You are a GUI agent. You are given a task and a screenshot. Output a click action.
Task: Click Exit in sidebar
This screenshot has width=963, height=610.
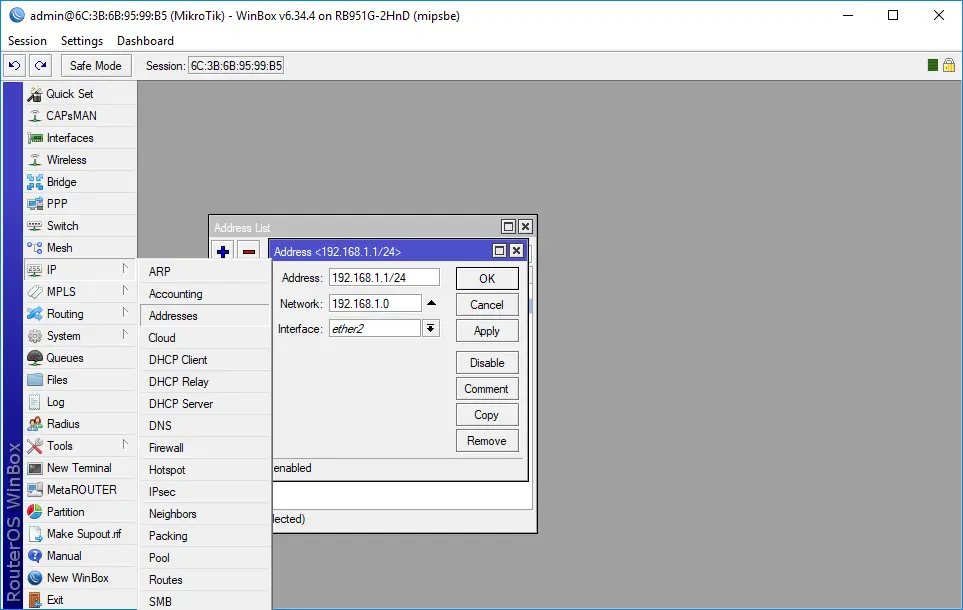[x=80, y=600]
